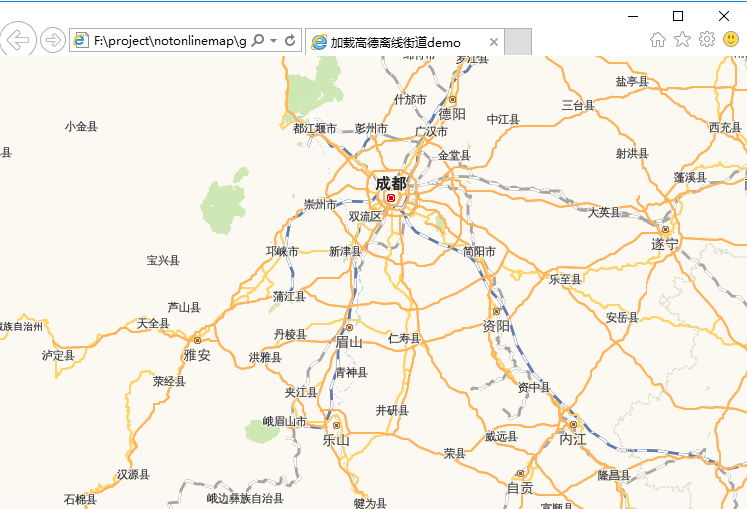Click the browser Forward arrow button
747x509 pixels.
tap(52, 40)
